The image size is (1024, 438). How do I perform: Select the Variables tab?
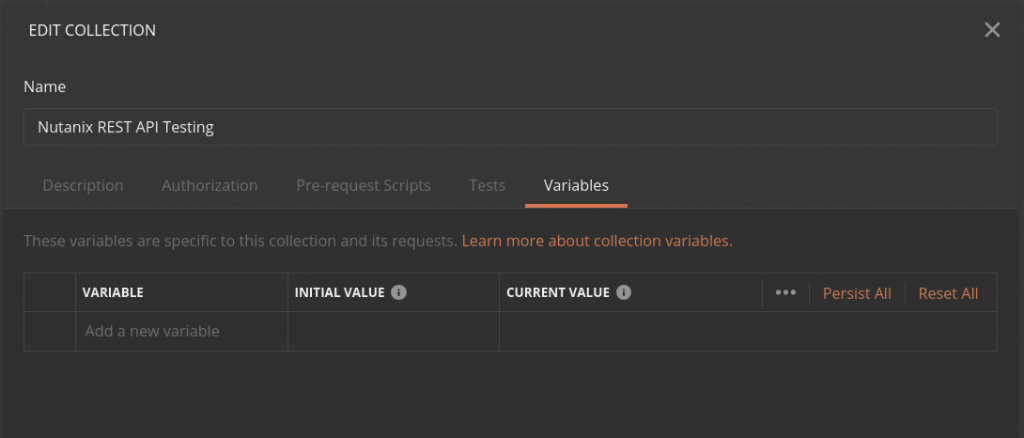576,185
